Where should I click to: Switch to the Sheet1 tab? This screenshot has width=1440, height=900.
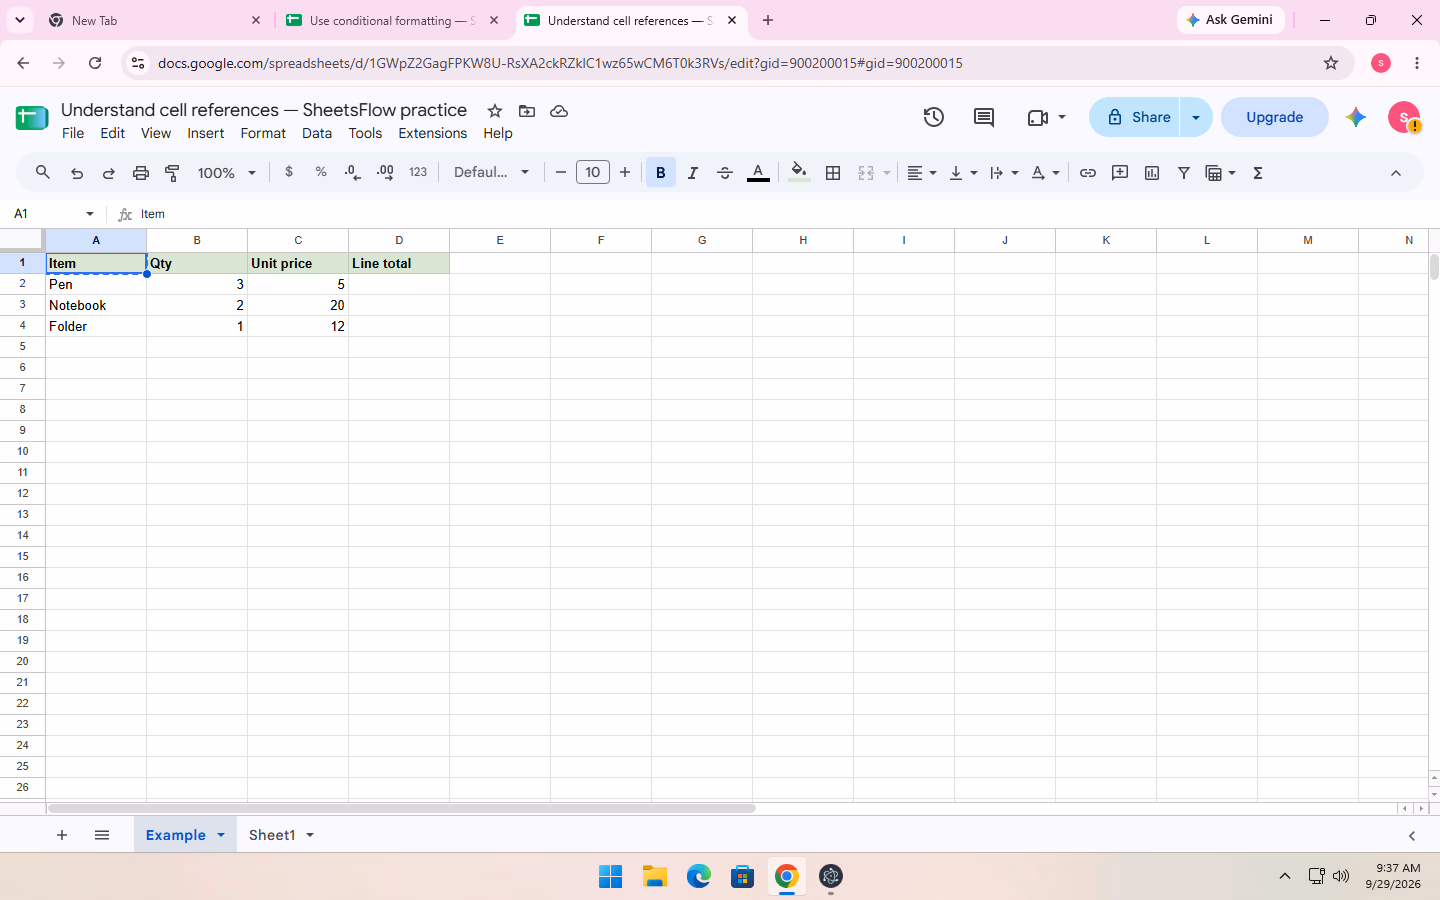(272, 835)
